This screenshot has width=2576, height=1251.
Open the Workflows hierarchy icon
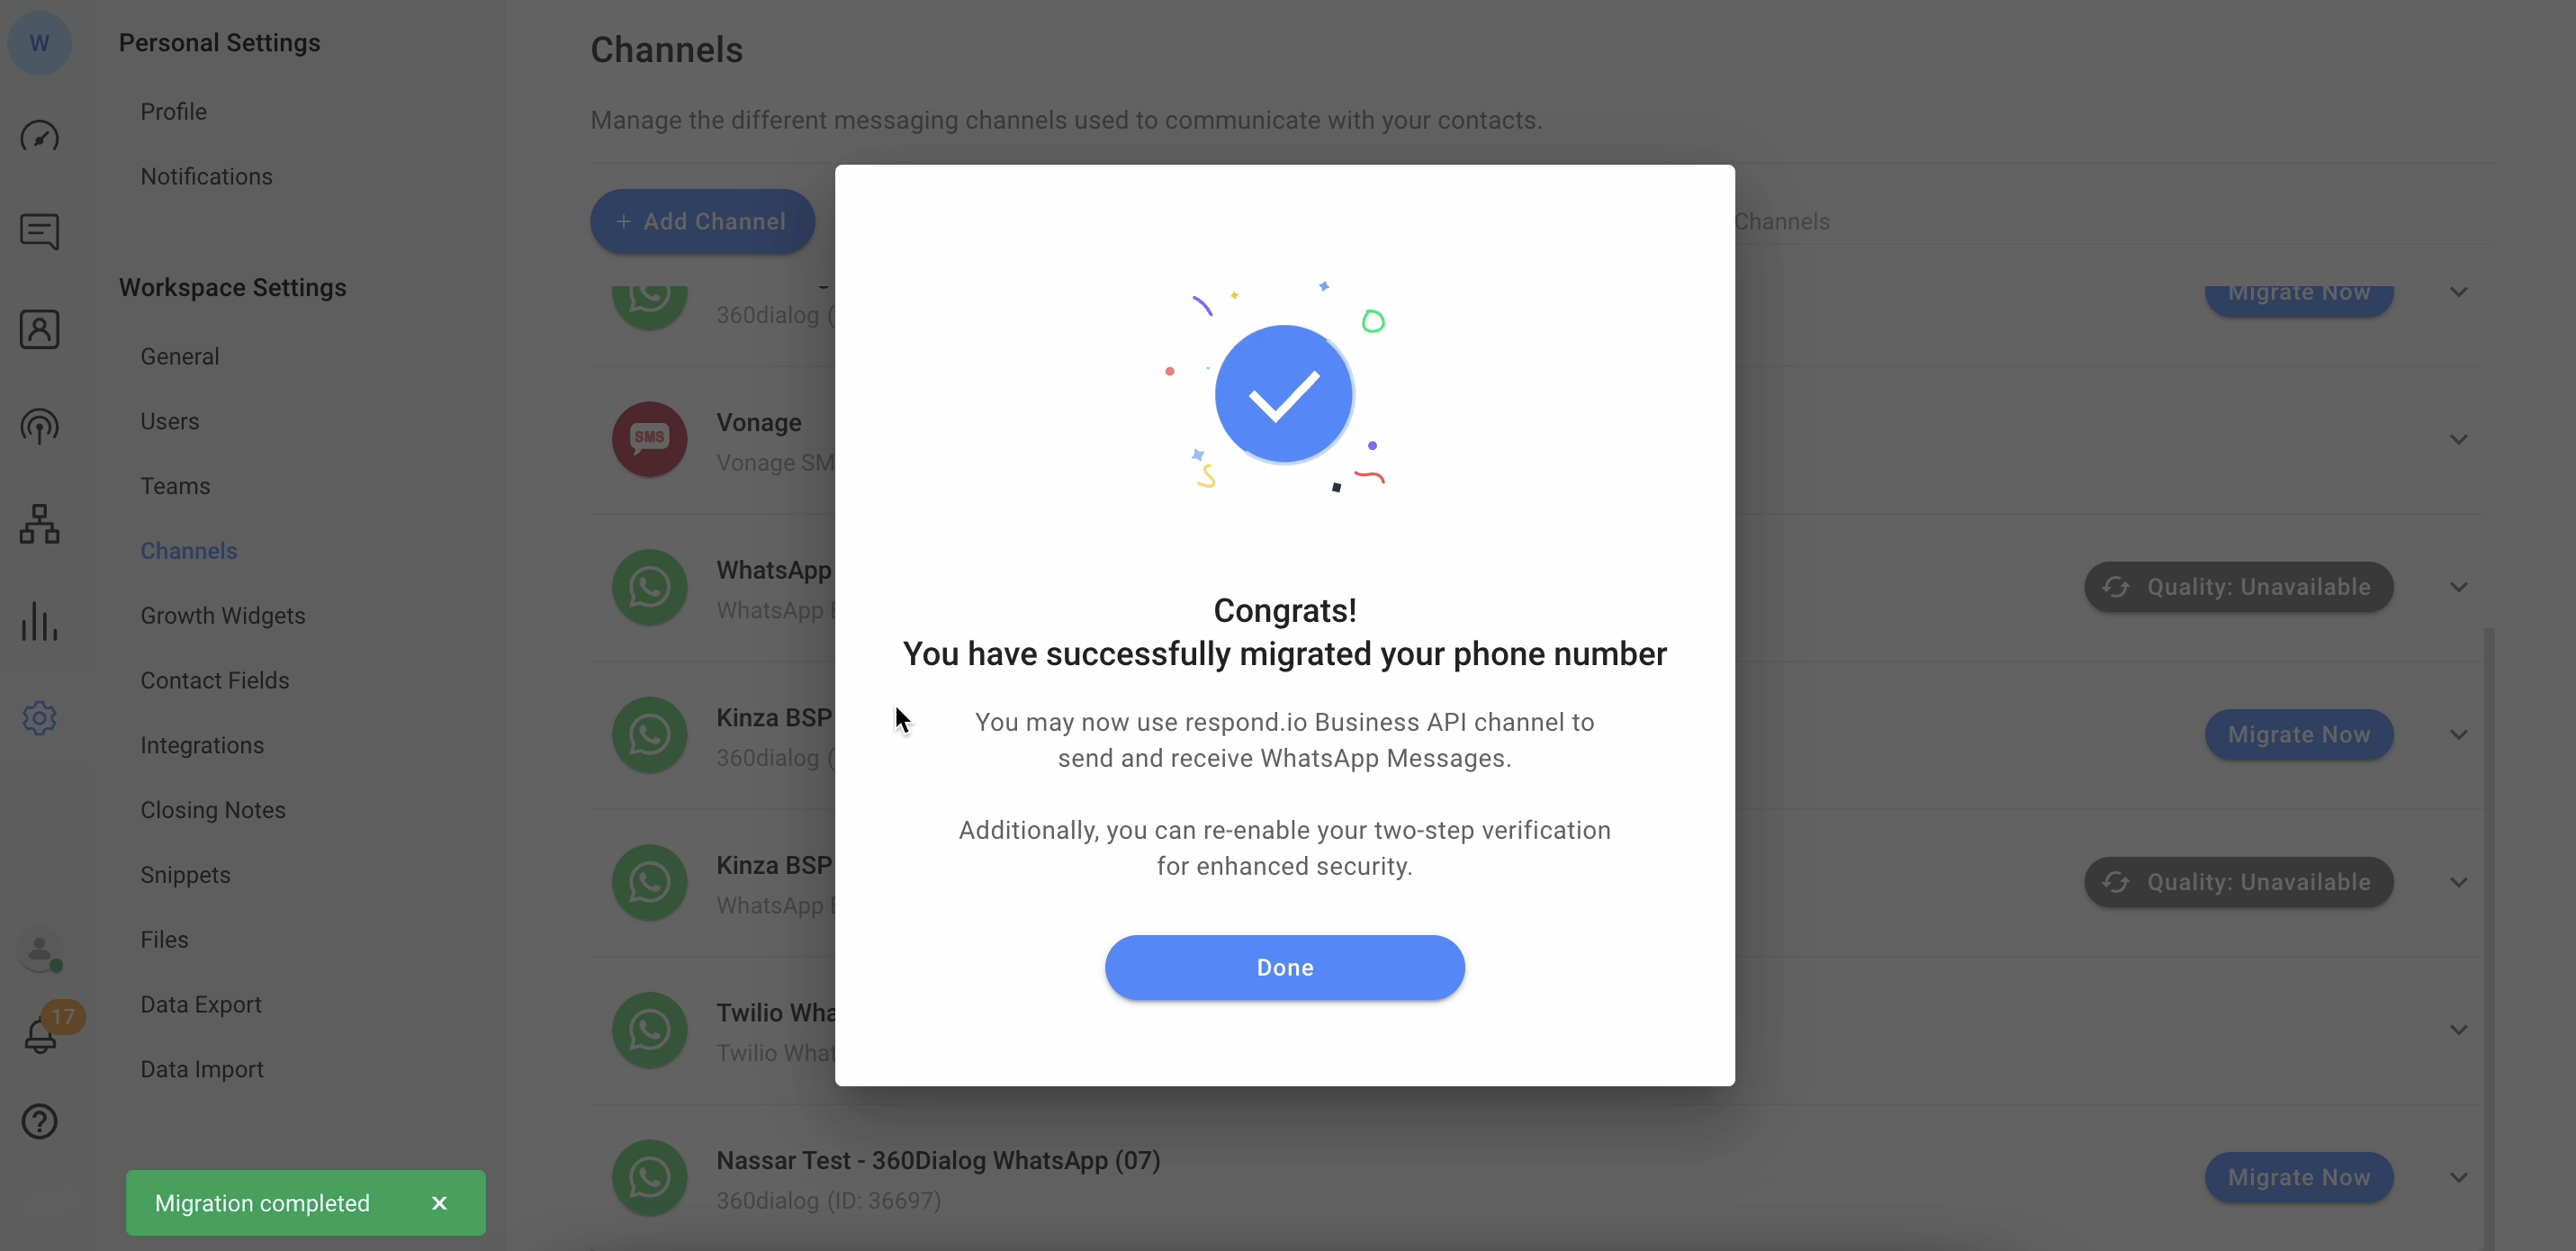pos(40,524)
